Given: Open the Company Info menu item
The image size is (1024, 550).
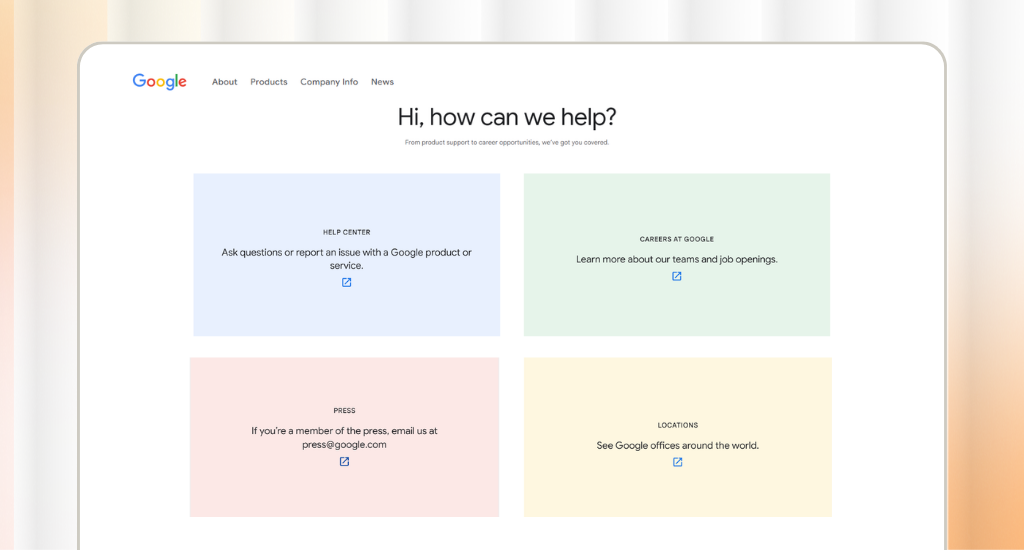Looking at the screenshot, I should coord(329,82).
